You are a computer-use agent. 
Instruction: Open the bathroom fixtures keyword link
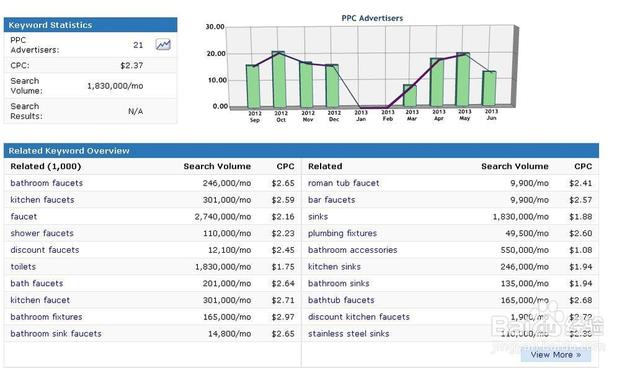(47, 317)
